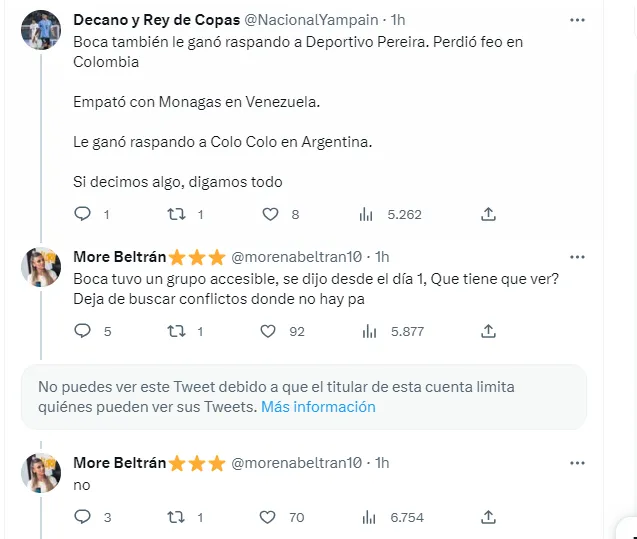Like the Decano y Rey de Copas tweet
This screenshot has height=539, width=637.
(x=269, y=214)
